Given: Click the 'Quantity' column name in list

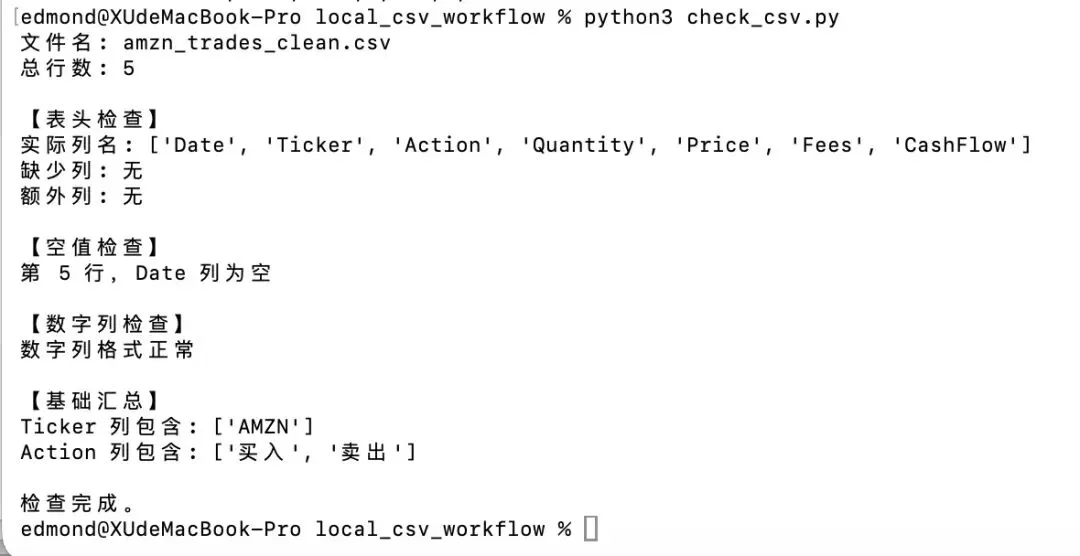Looking at the screenshot, I should coord(583,145).
